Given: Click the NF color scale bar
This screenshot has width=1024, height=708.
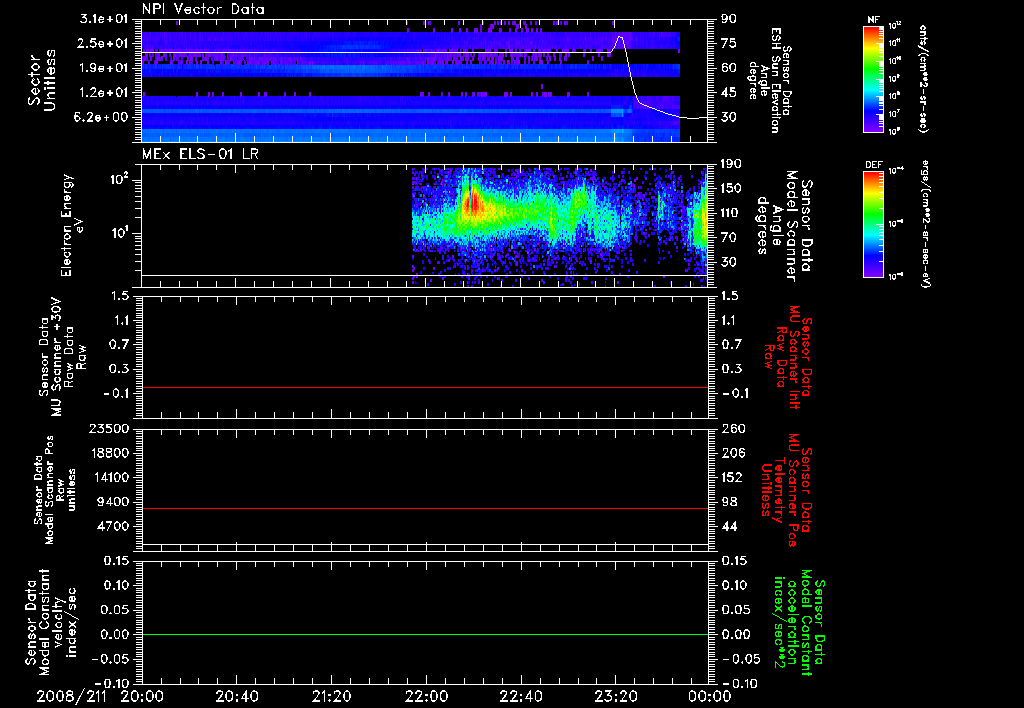Looking at the screenshot, I should [873, 79].
